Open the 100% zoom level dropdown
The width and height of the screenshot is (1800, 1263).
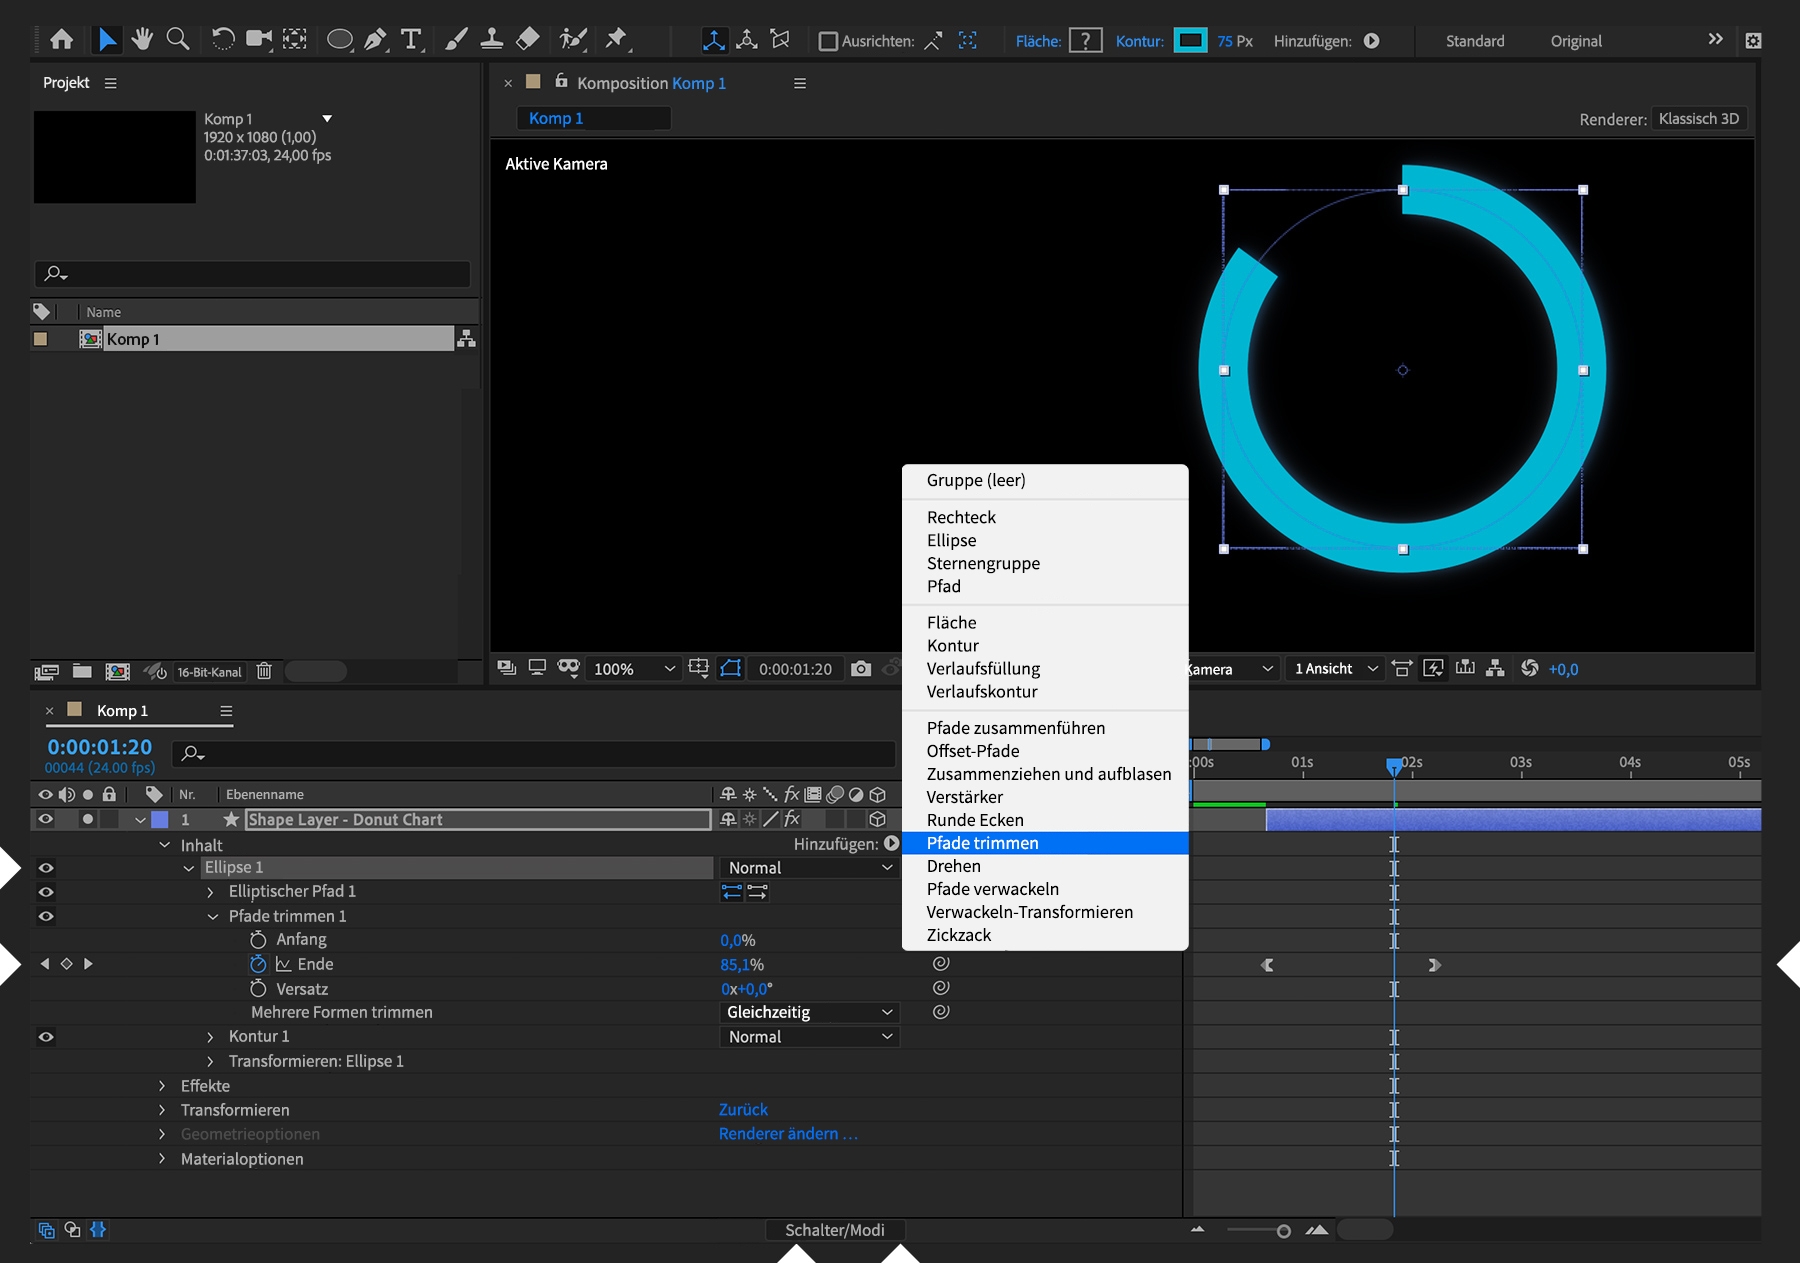tap(635, 669)
